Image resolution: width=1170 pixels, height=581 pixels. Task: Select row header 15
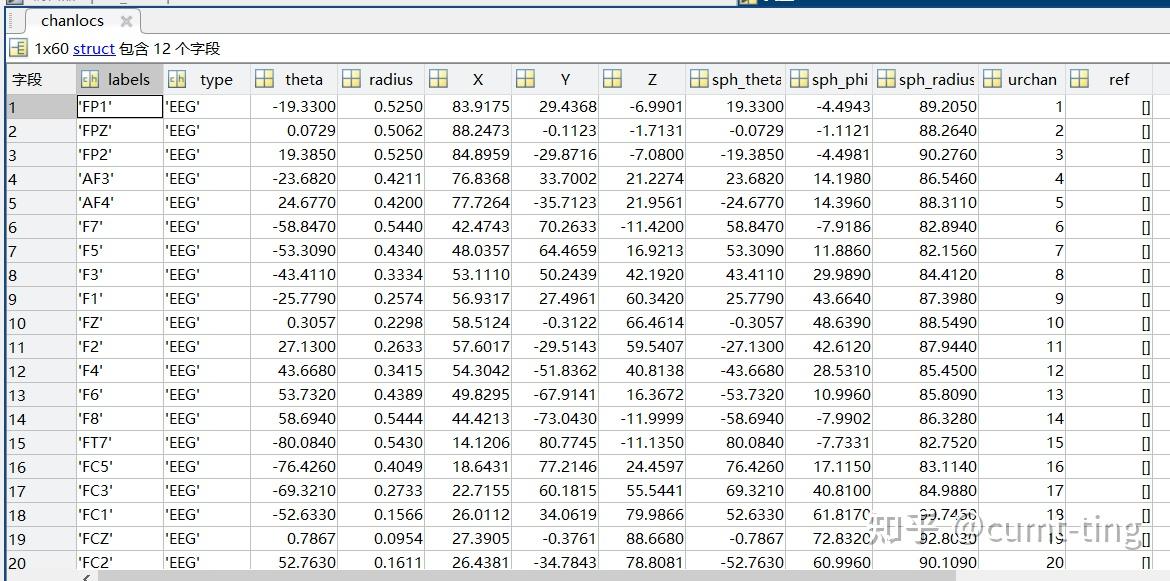click(41, 443)
